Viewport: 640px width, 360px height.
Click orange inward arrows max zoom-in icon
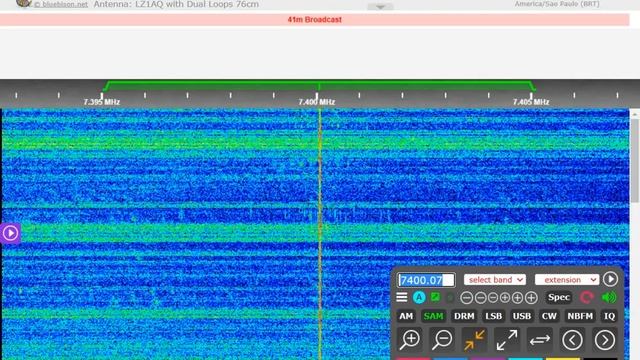pyautogui.click(x=474, y=340)
